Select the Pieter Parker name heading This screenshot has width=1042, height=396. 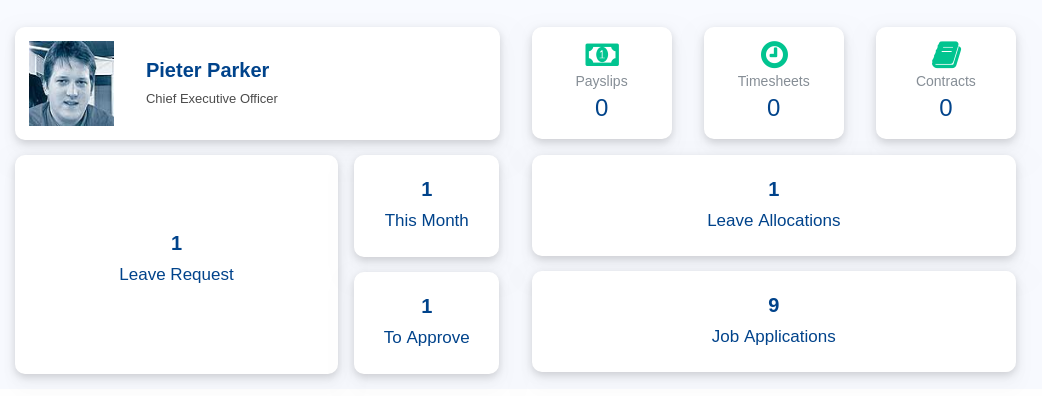pyautogui.click(x=207, y=70)
